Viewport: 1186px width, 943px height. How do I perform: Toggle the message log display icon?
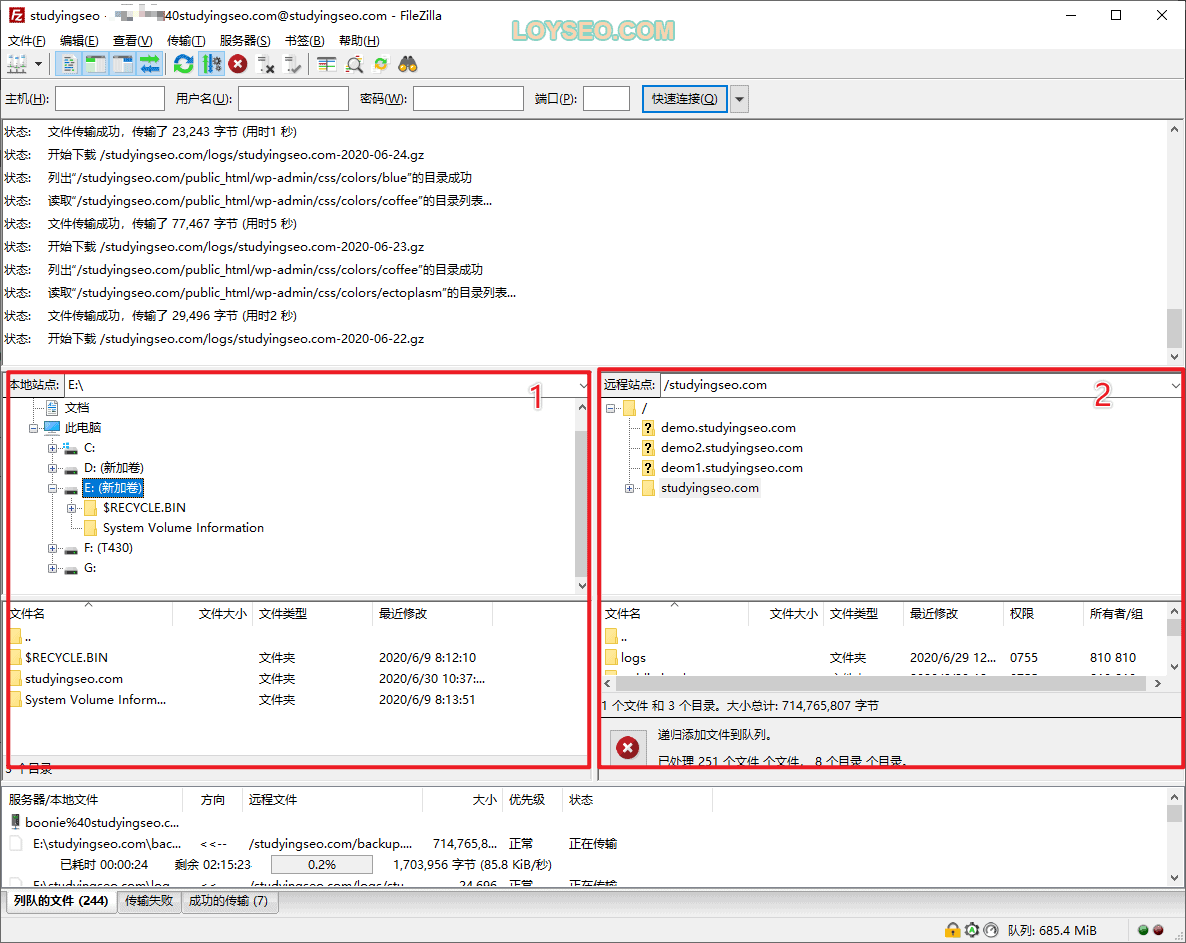point(69,64)
